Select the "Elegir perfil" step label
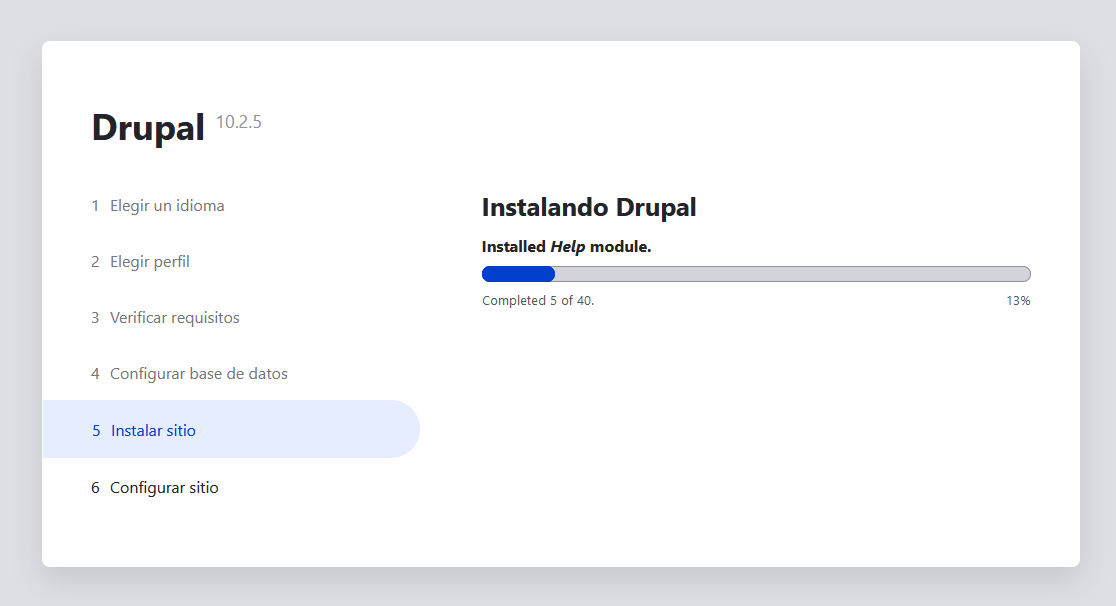This screenshot has height=606, width=1116. (150, 262)
